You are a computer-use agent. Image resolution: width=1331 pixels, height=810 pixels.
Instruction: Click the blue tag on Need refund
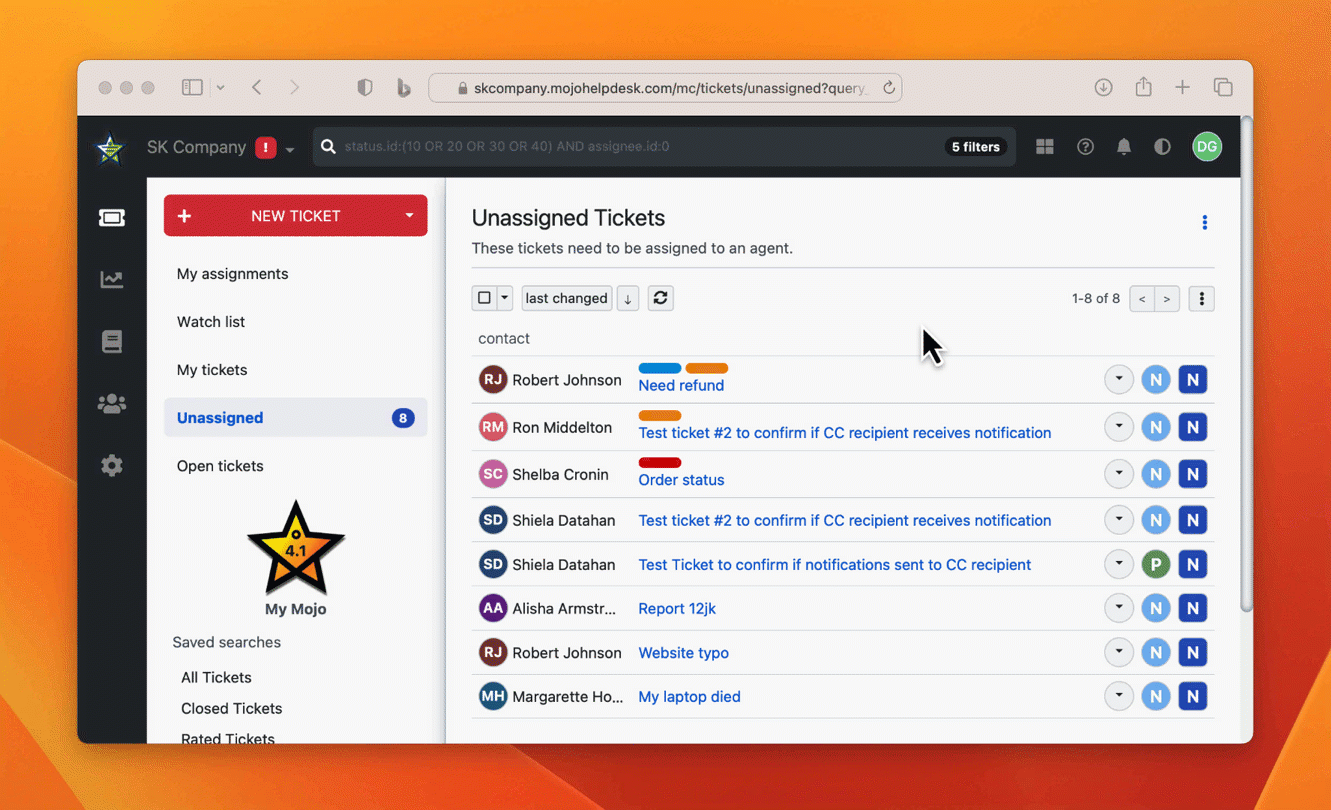[x=660, y=368]
